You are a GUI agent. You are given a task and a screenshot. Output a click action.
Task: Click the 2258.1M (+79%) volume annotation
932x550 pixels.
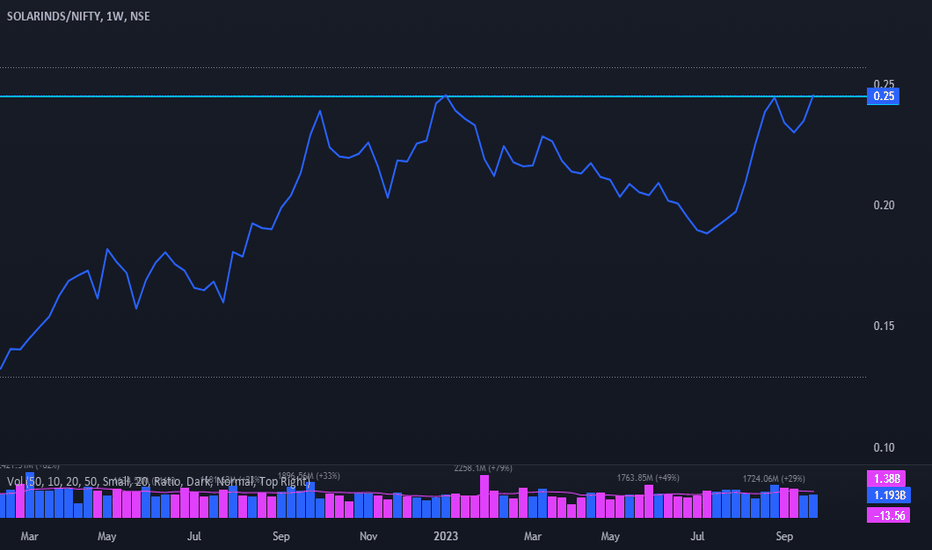pyautogui.click(x=483, y=469)
